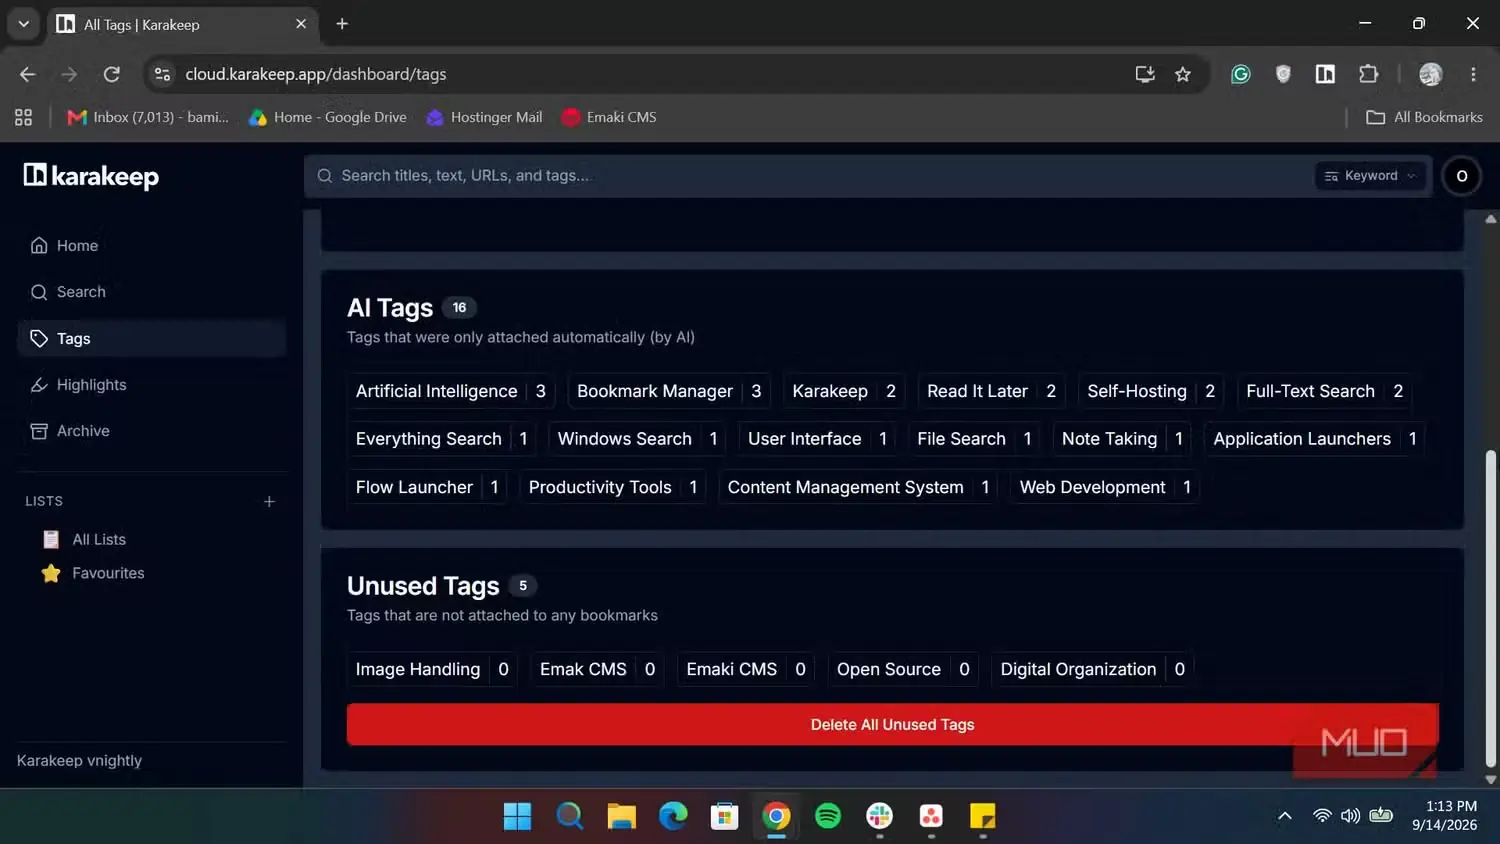Open the Archive sidebar item
Image resolution: width=1500 pixels, height=844 pixels.
(x=151, y=431)
